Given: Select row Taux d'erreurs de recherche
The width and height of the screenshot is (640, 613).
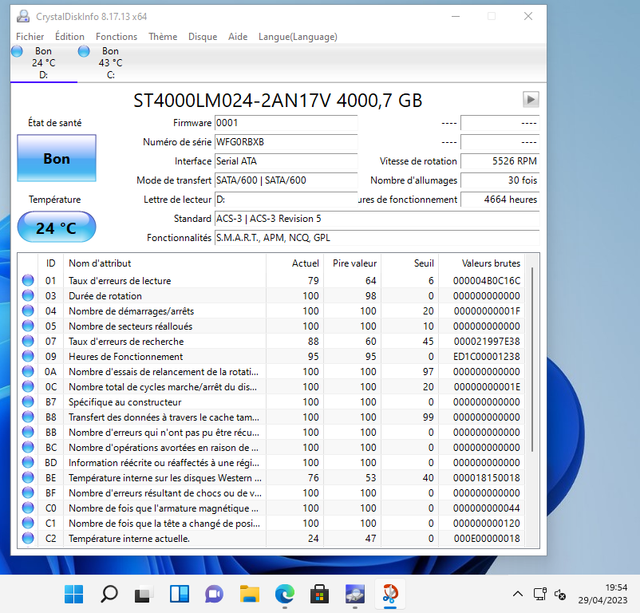Looking at the screenshot, I should click(271, 341).
